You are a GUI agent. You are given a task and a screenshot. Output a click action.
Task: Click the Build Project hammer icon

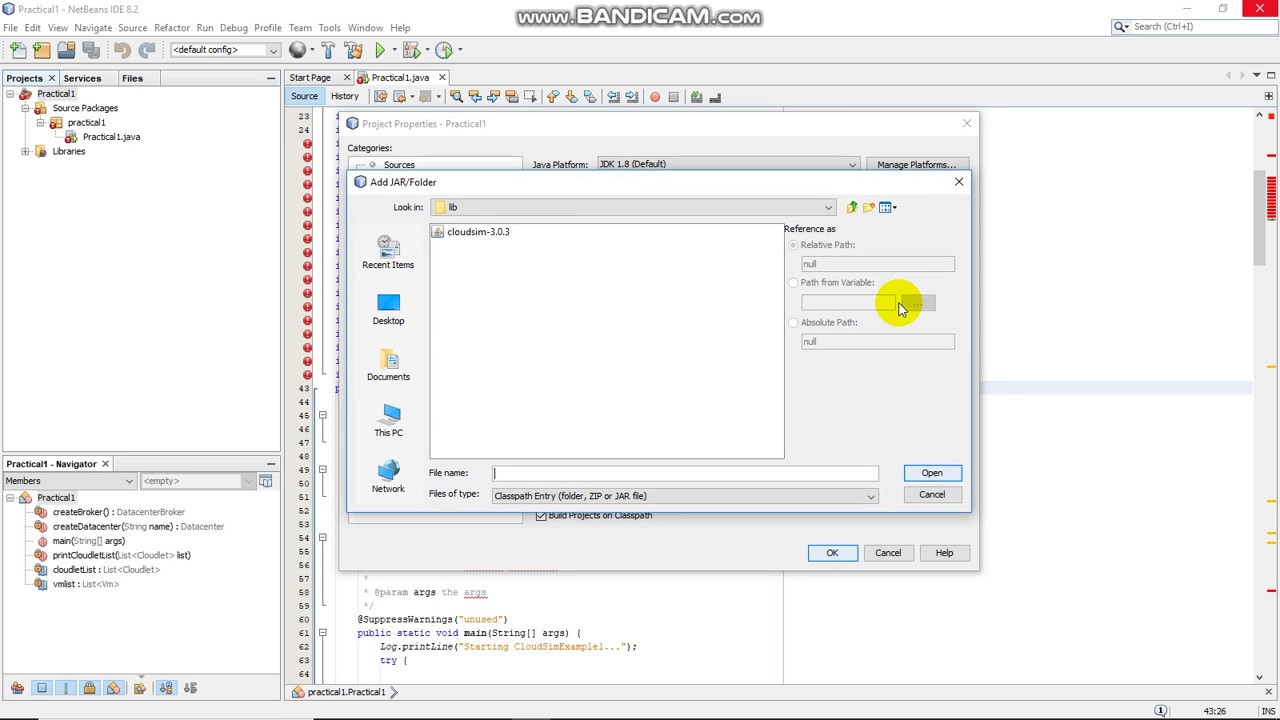click(328, 50)
